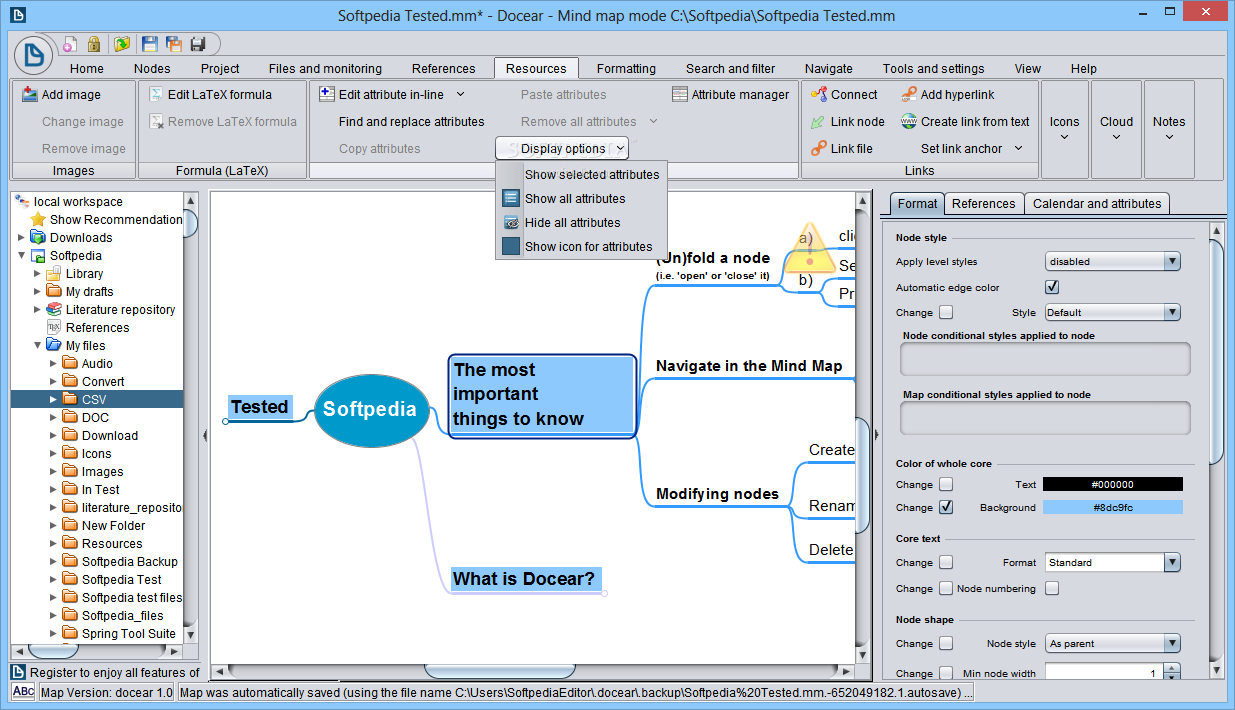
Task: Click the Link file chain icon
Action: pos(818,149)
